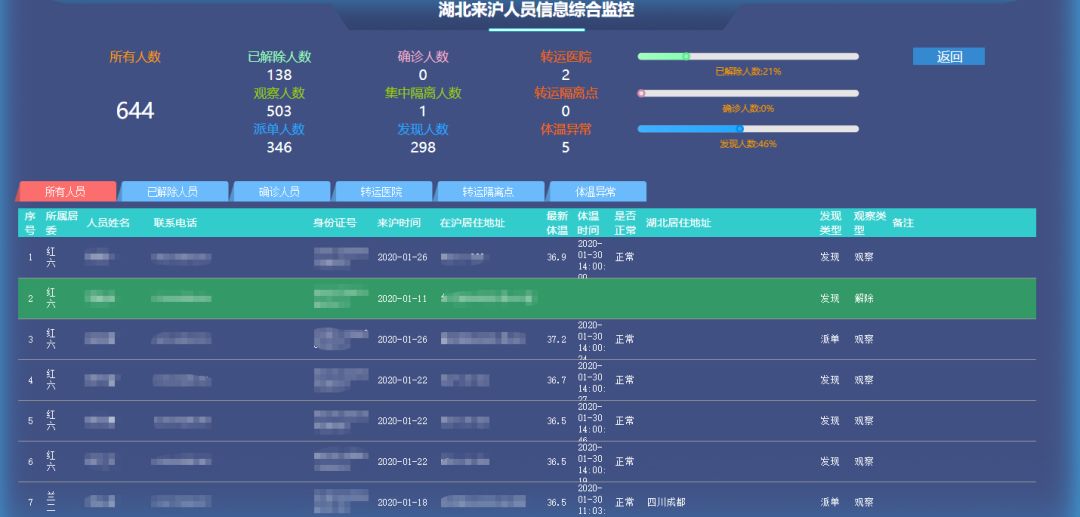This screenshot has width=1080, height=517.
Task: Click the 返回 button
Action: [948, 57]
